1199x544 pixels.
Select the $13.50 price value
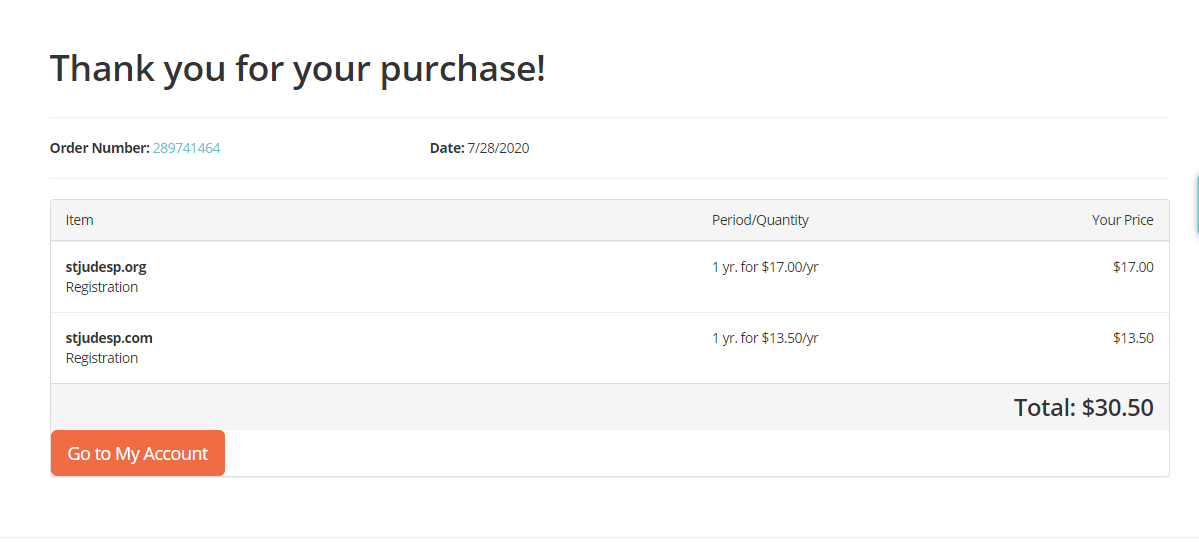[x=1133, y=338]
